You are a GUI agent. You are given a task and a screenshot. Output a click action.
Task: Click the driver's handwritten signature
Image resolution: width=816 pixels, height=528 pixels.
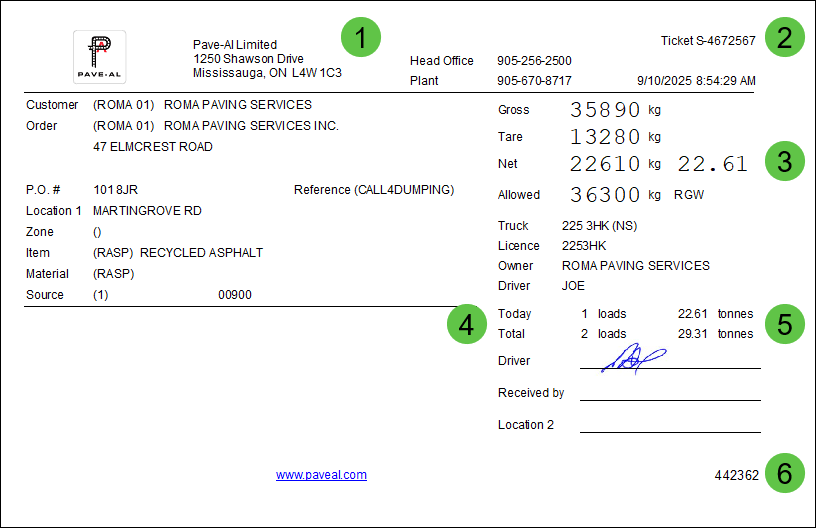(633, 358)
